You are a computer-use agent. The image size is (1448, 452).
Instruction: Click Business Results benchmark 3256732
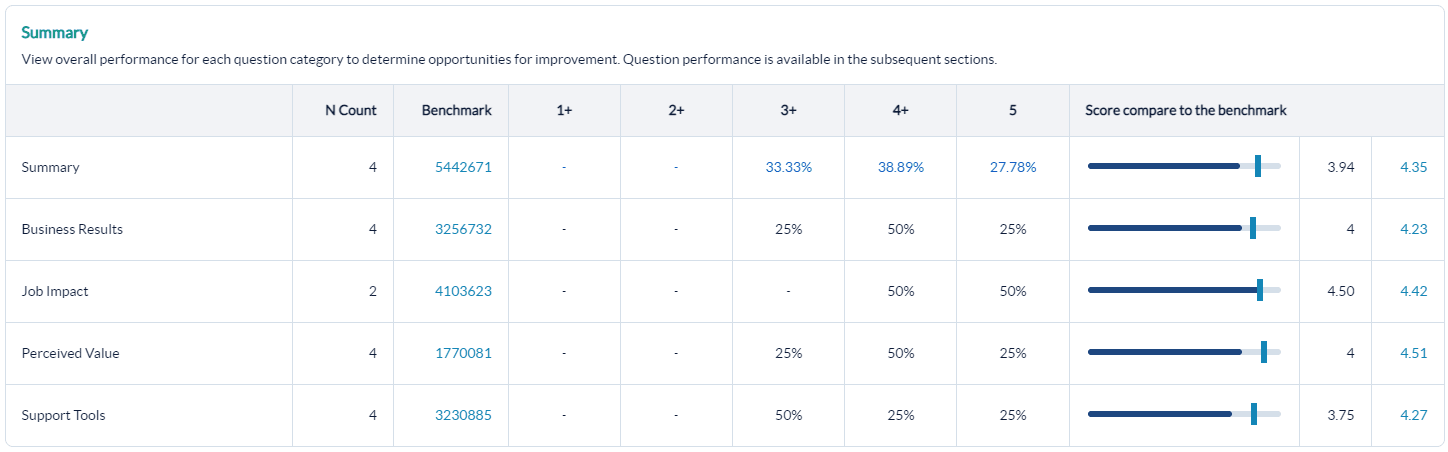(463, 229)
